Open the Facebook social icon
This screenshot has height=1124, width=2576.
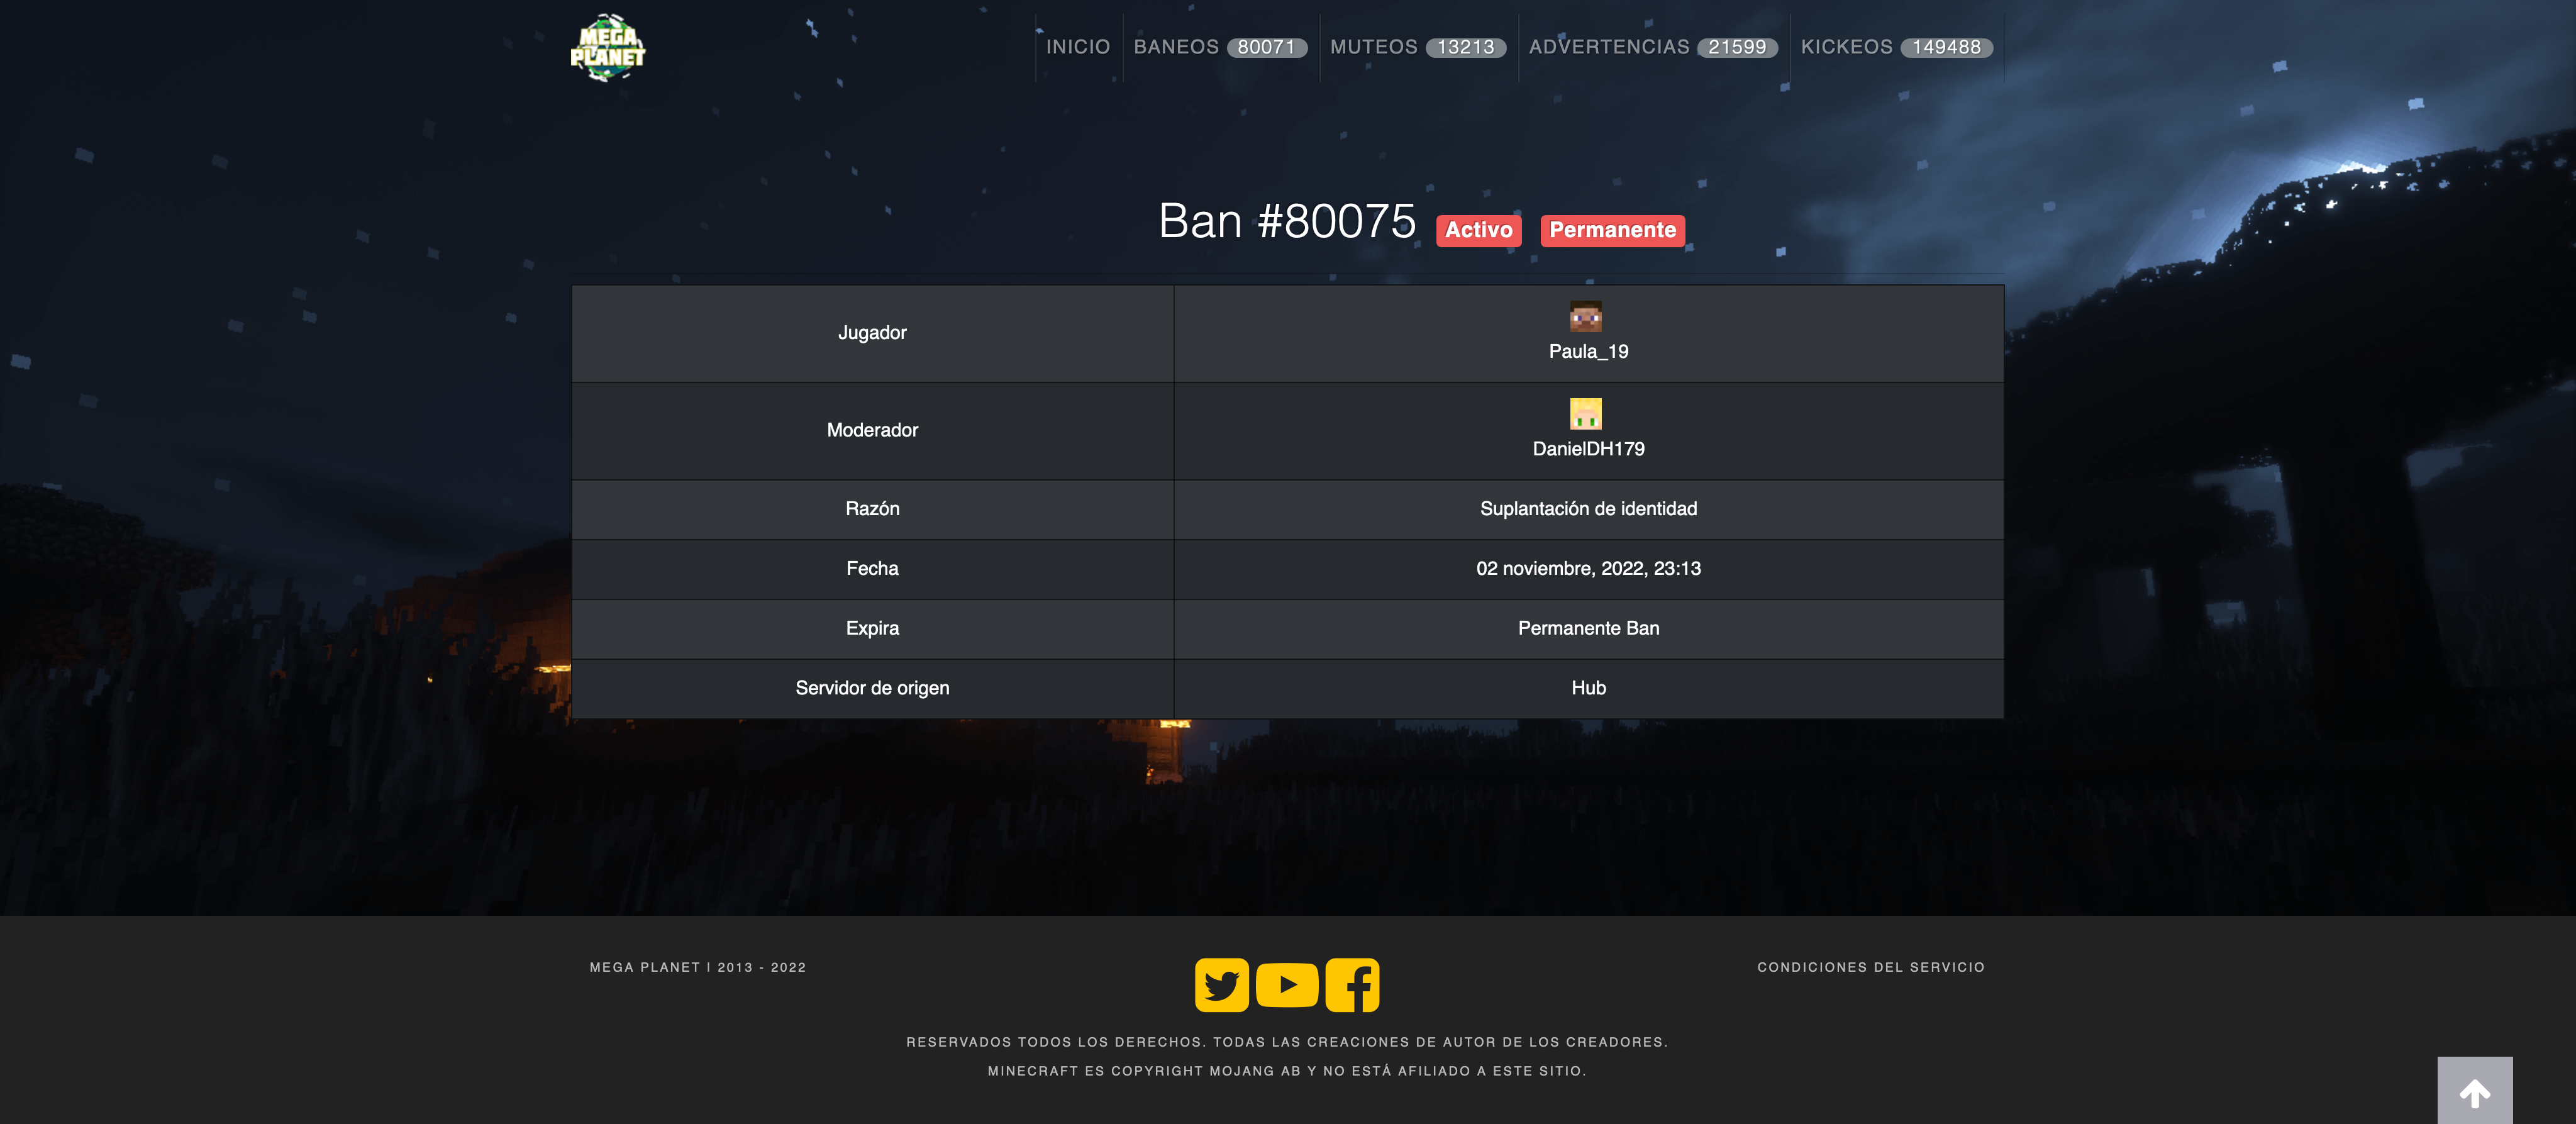coord(1352,985)
